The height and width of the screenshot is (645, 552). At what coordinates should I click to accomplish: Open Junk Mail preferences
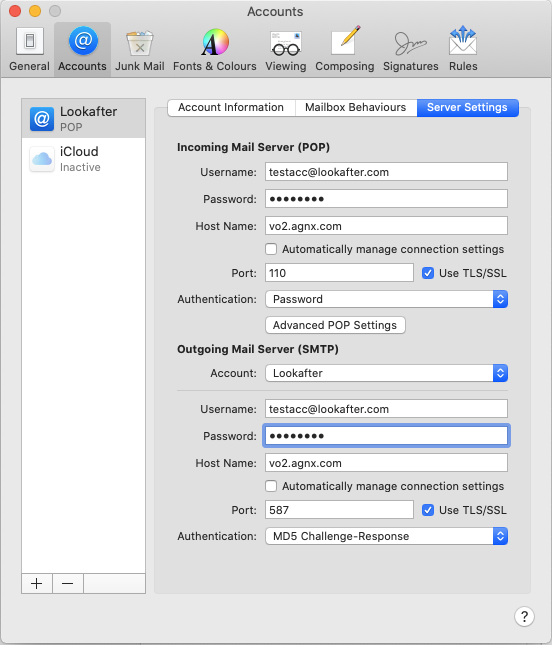coord(139,50)
